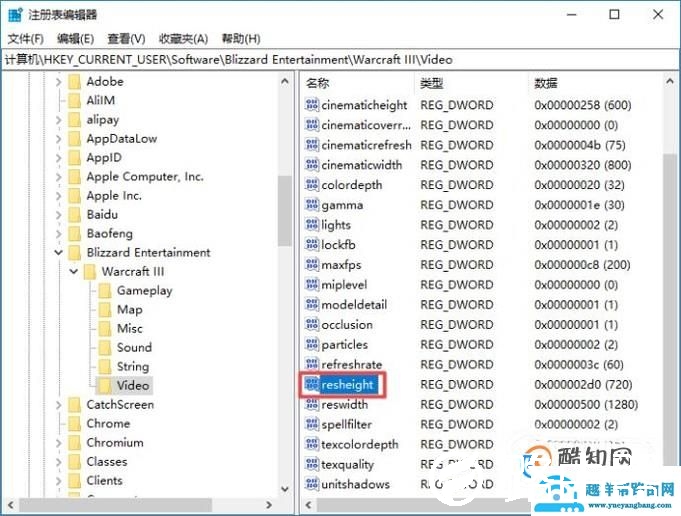681x516 pixels.
Task: Open the 查看(V) menu
Action: click(x=126, y=39)
